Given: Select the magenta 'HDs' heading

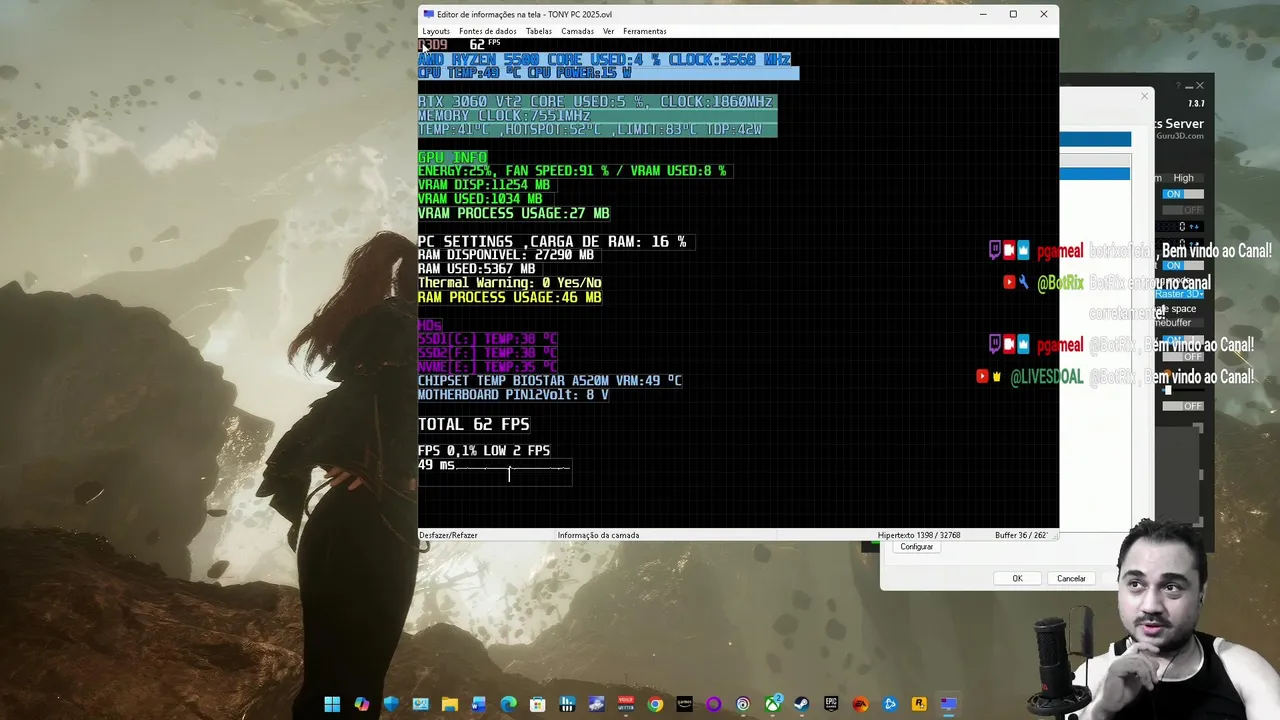Looking at the screenshot, I should point(430,326).
